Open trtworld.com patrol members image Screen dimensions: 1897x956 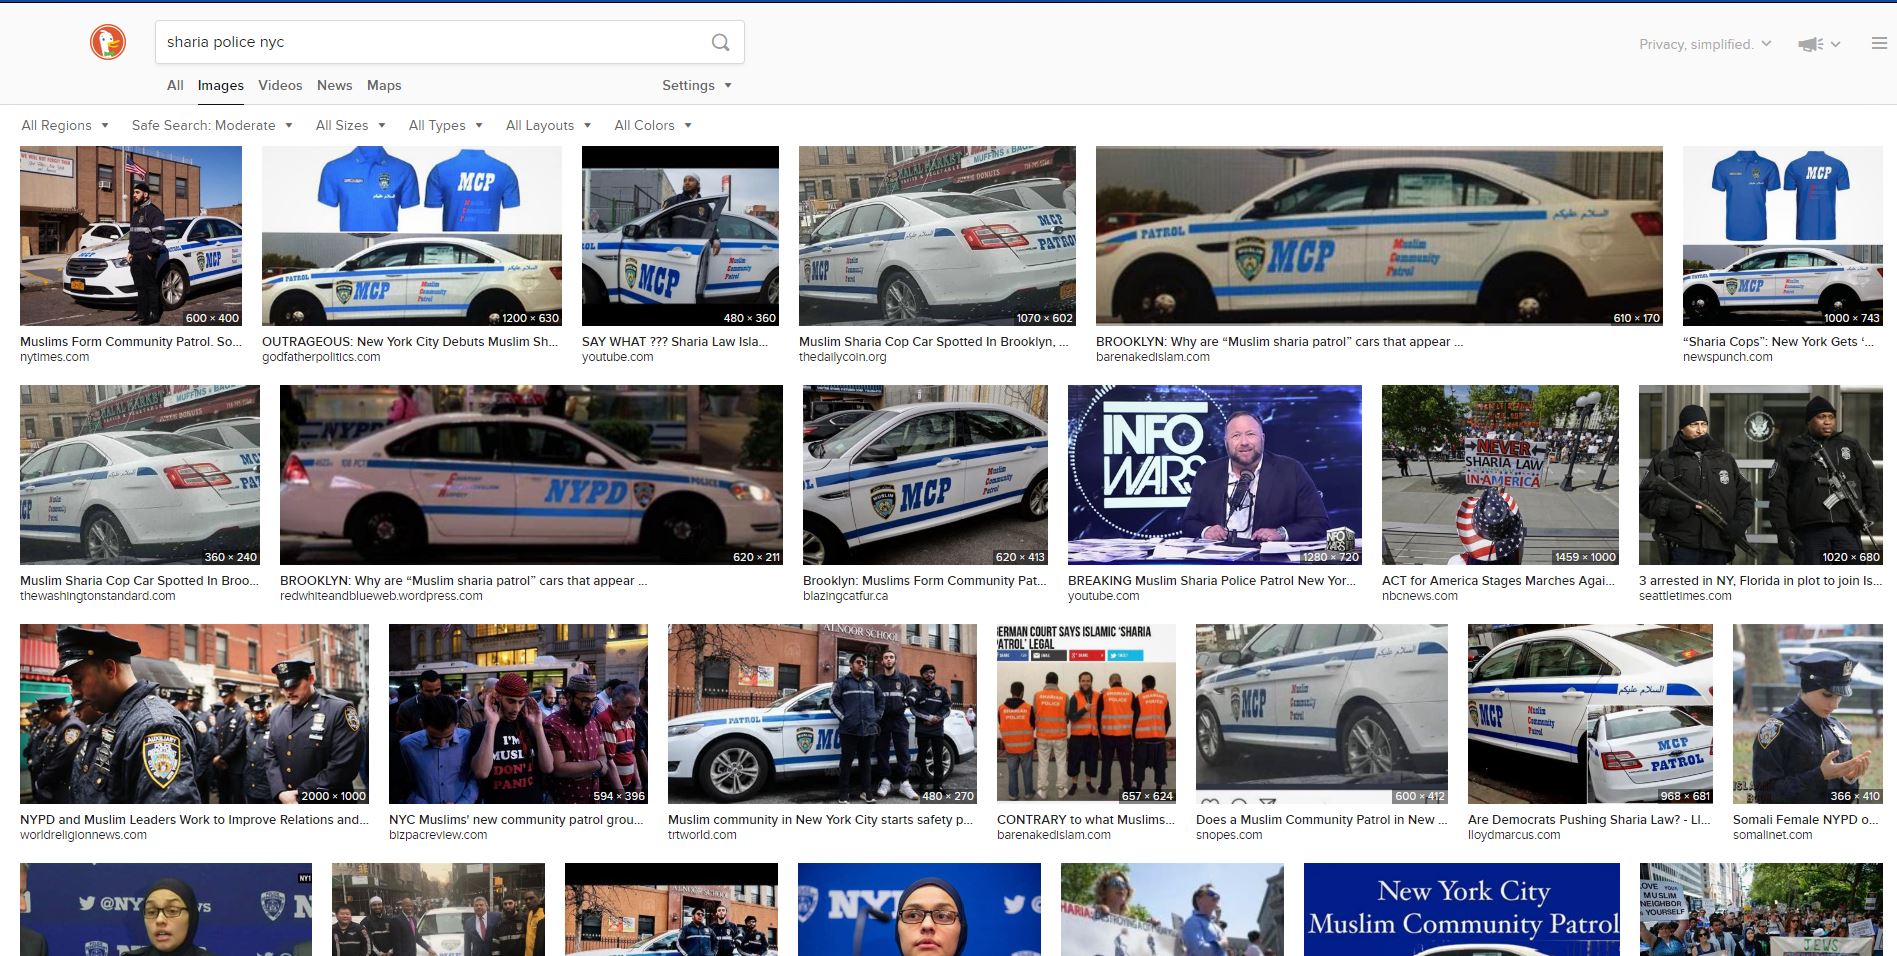(822, 714)
